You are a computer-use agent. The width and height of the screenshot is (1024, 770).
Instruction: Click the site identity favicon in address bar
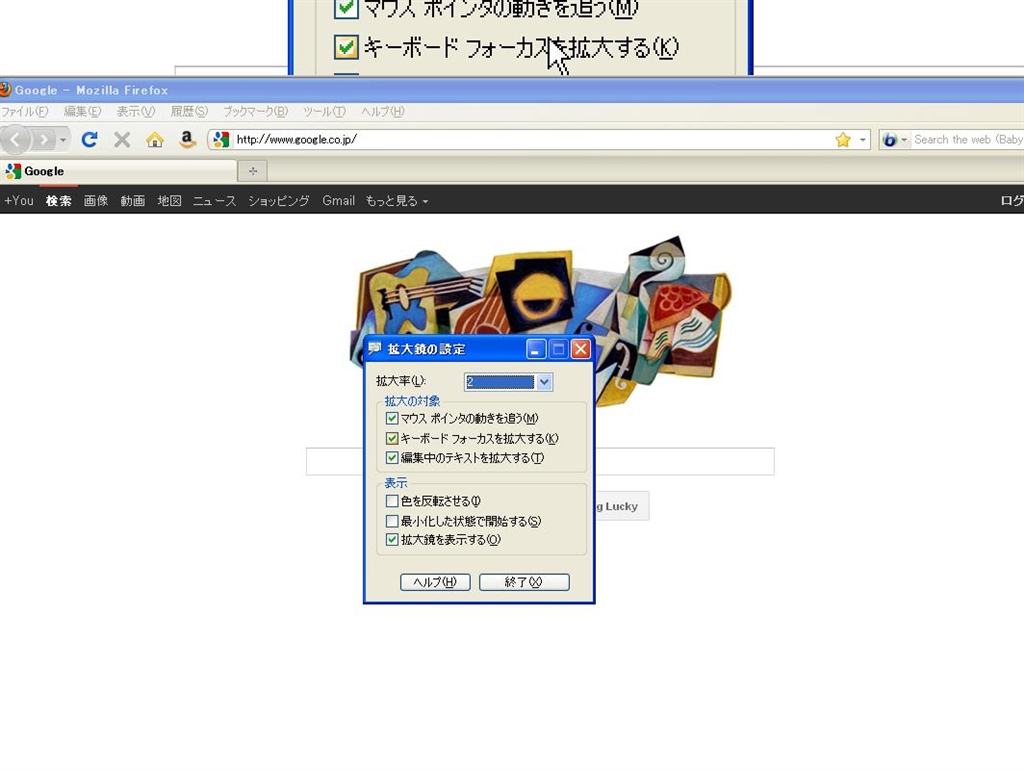click(221, 139)
